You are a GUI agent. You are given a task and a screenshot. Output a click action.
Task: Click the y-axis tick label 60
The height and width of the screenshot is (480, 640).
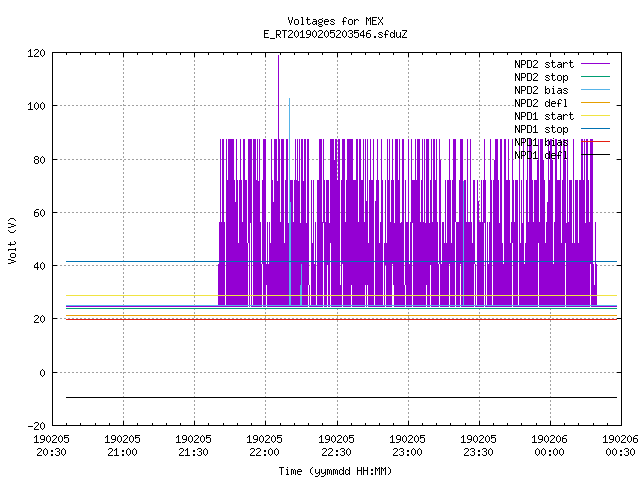pyautogui.click(x=39, y=213)
